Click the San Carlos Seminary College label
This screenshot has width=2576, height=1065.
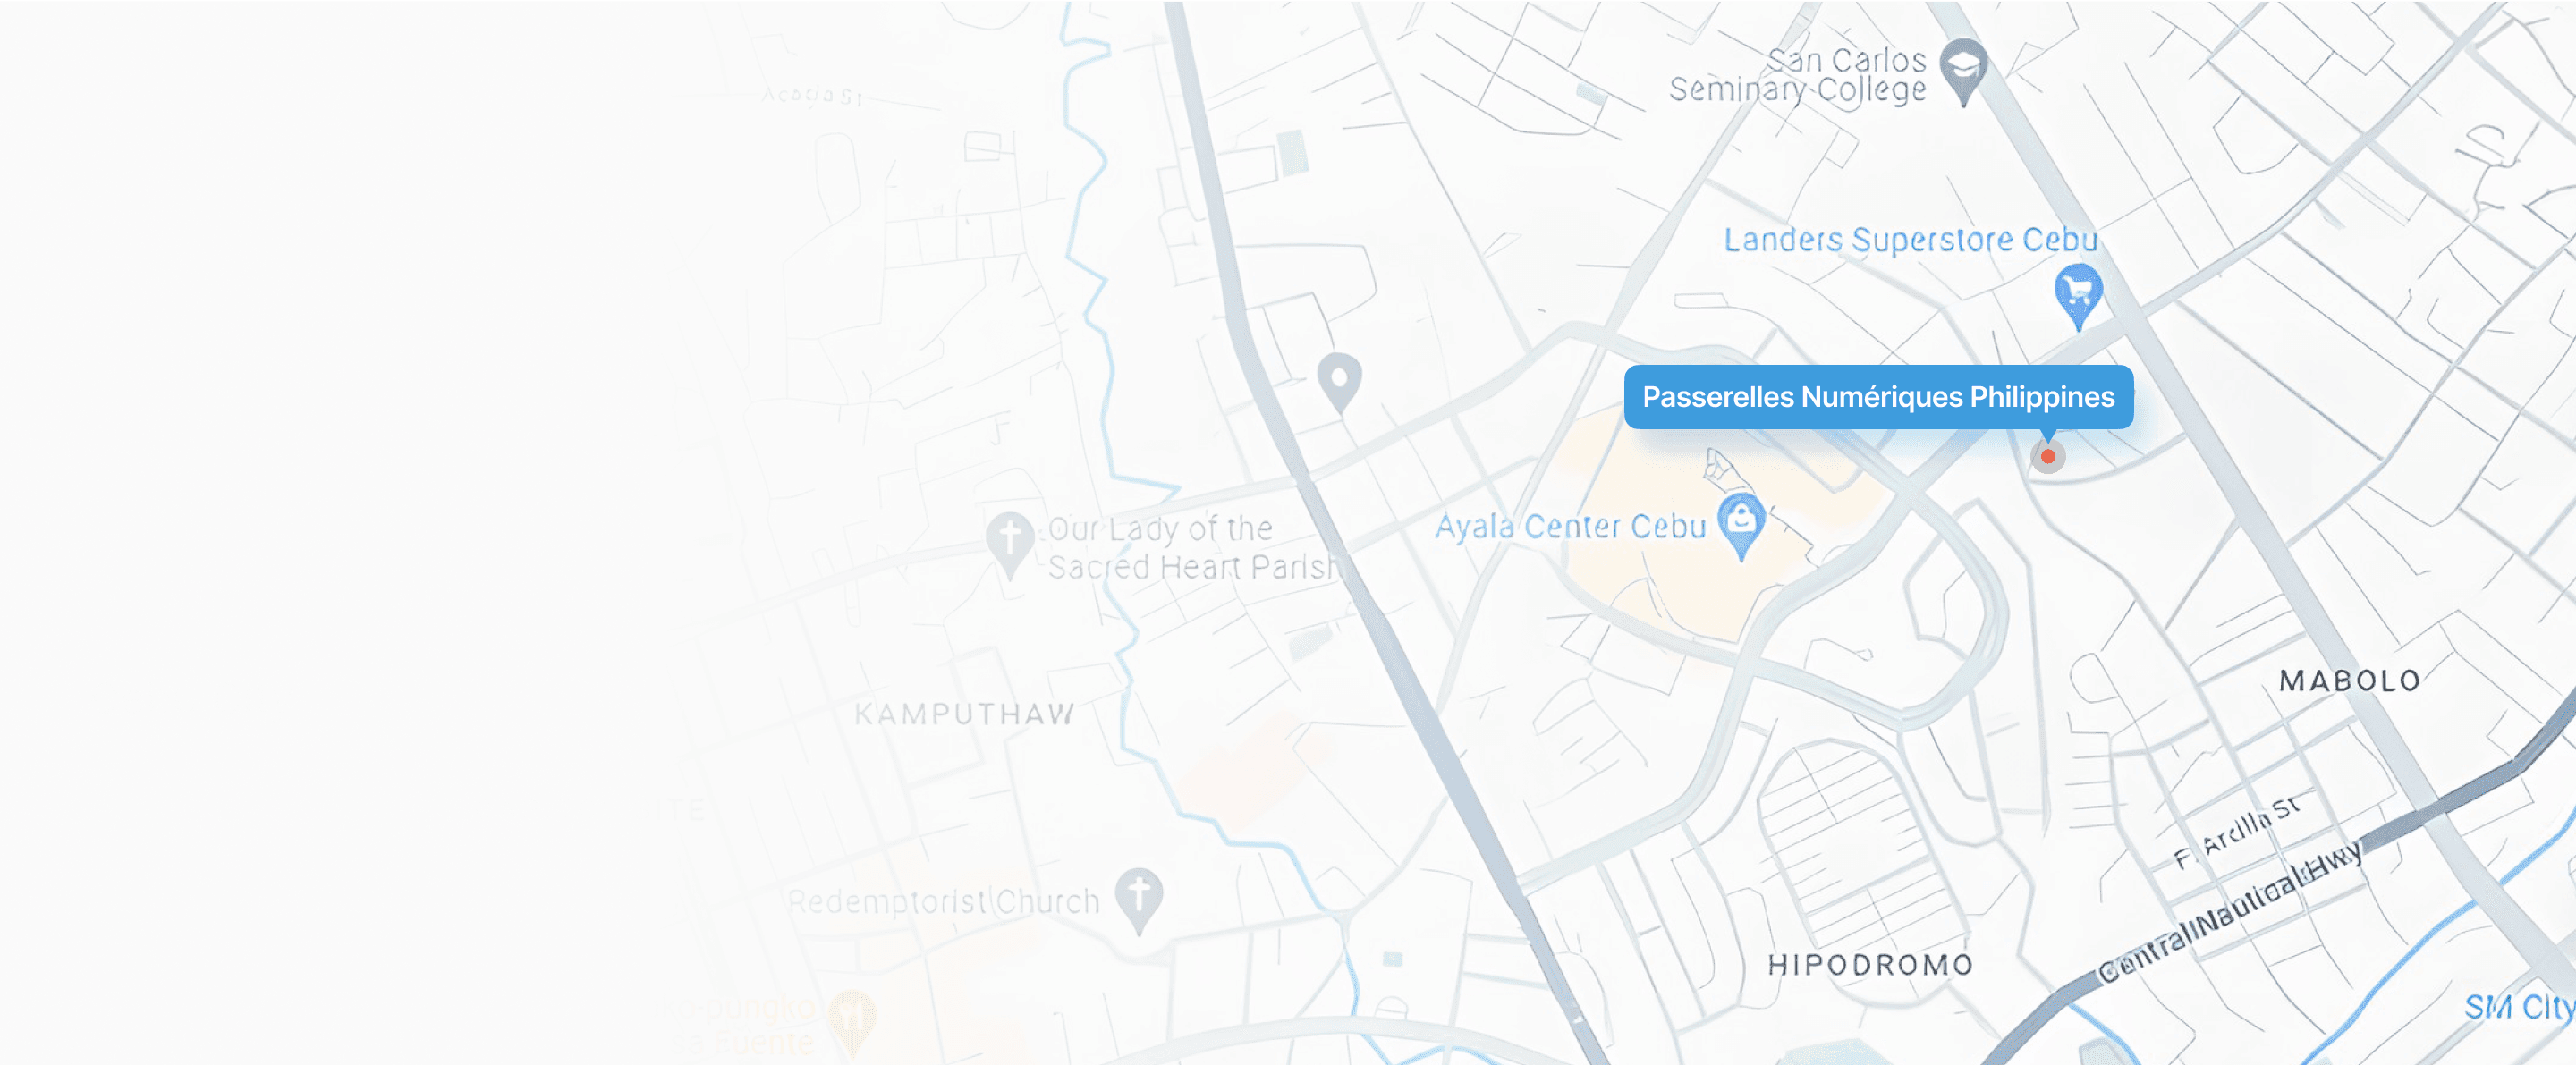1798,75
